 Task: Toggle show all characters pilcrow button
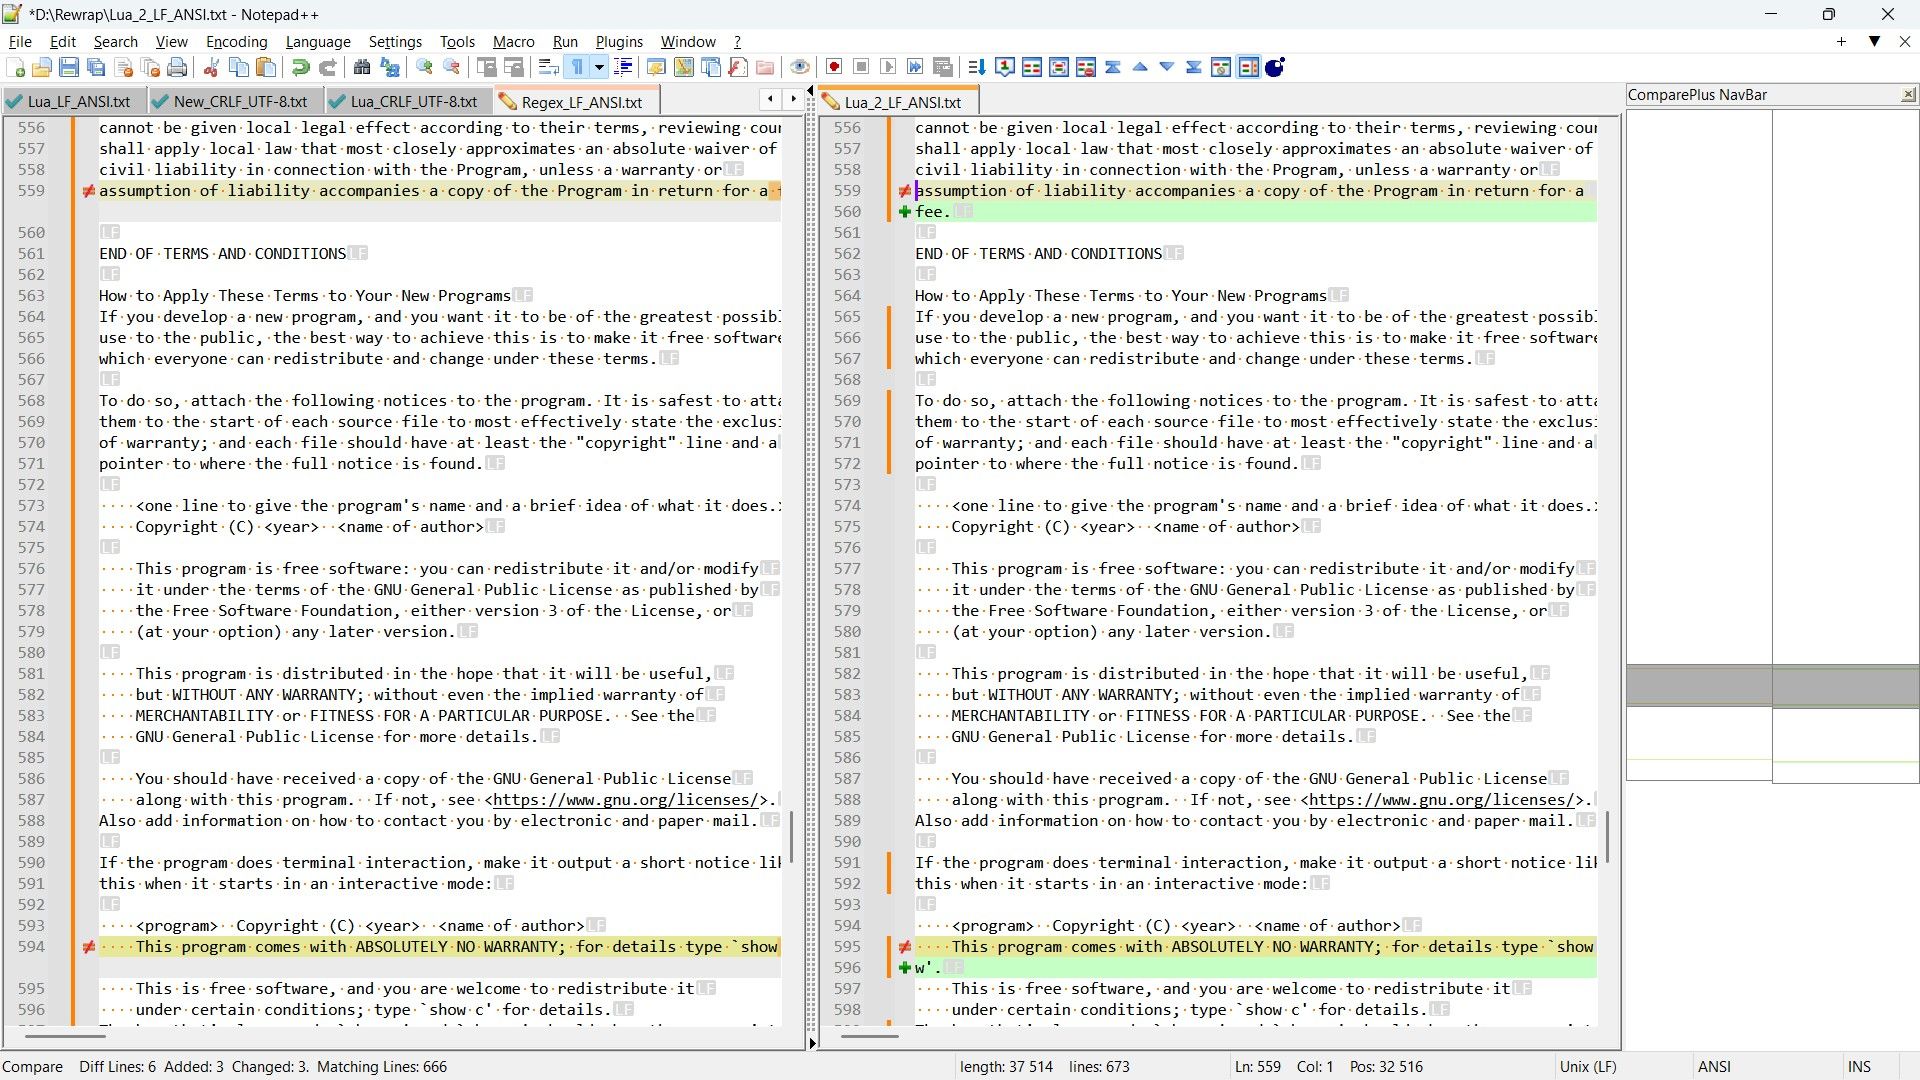click(x=577, y=67)
